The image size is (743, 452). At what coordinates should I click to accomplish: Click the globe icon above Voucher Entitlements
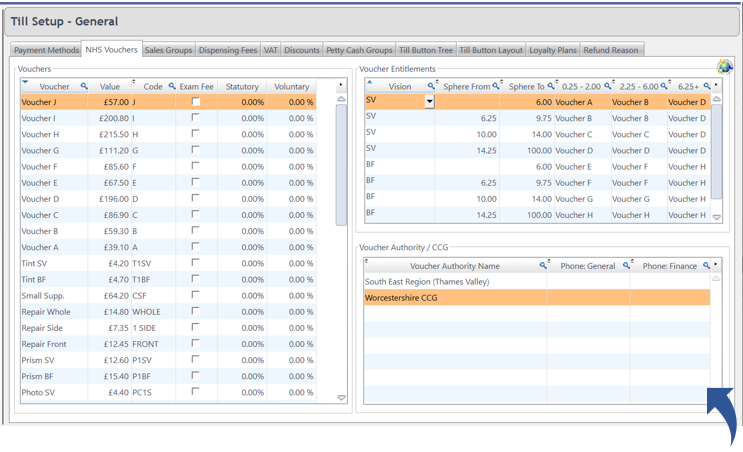pos(725,66)
